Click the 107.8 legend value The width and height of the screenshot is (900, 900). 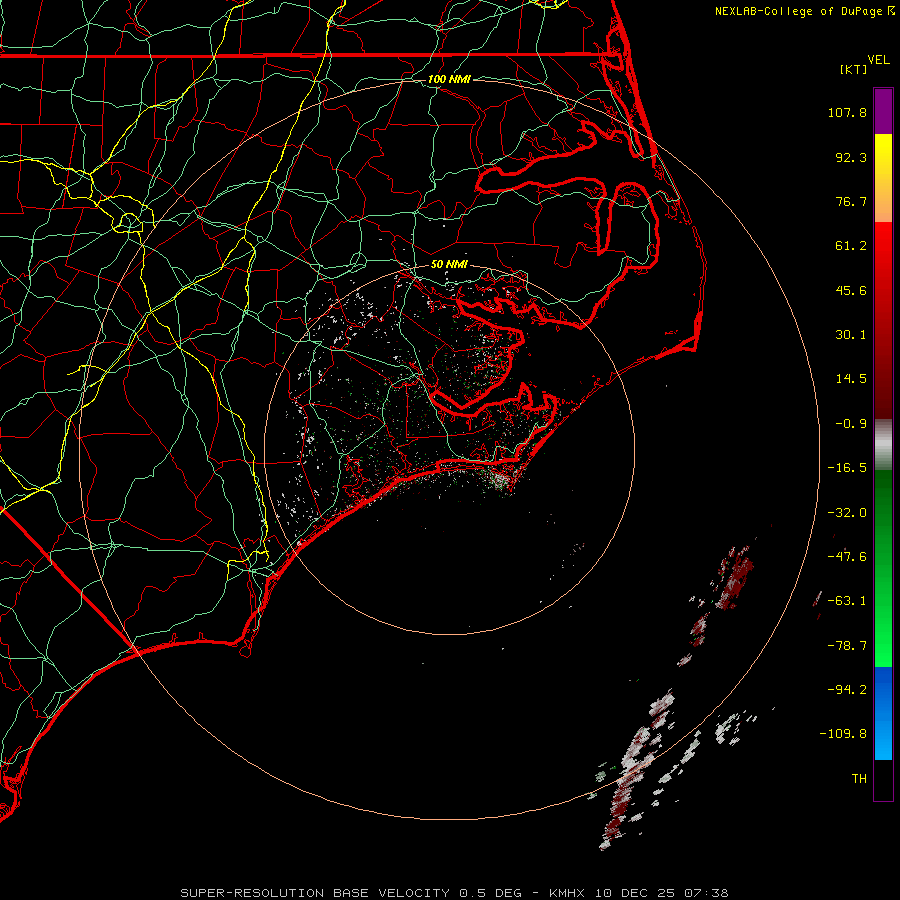pos(847,112)
